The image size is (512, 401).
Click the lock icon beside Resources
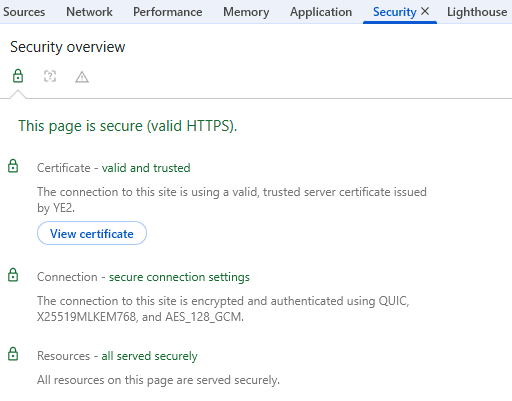[x=13, y=354]
